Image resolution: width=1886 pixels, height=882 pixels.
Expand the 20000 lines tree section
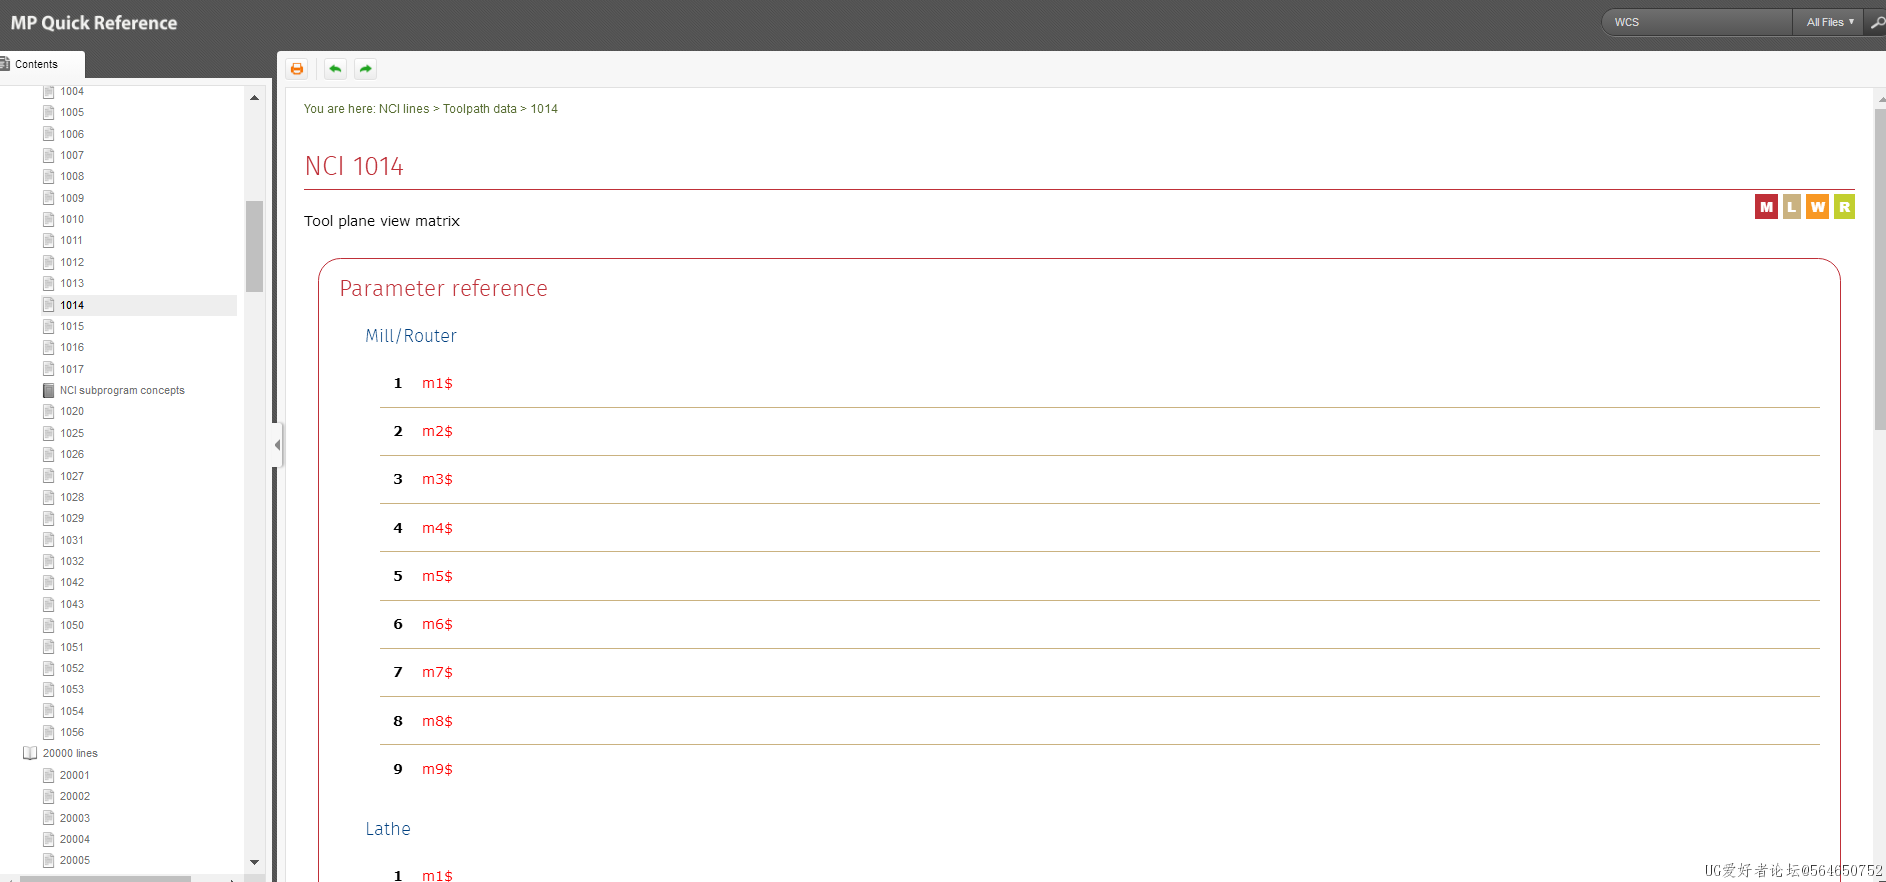pos(70,753)
